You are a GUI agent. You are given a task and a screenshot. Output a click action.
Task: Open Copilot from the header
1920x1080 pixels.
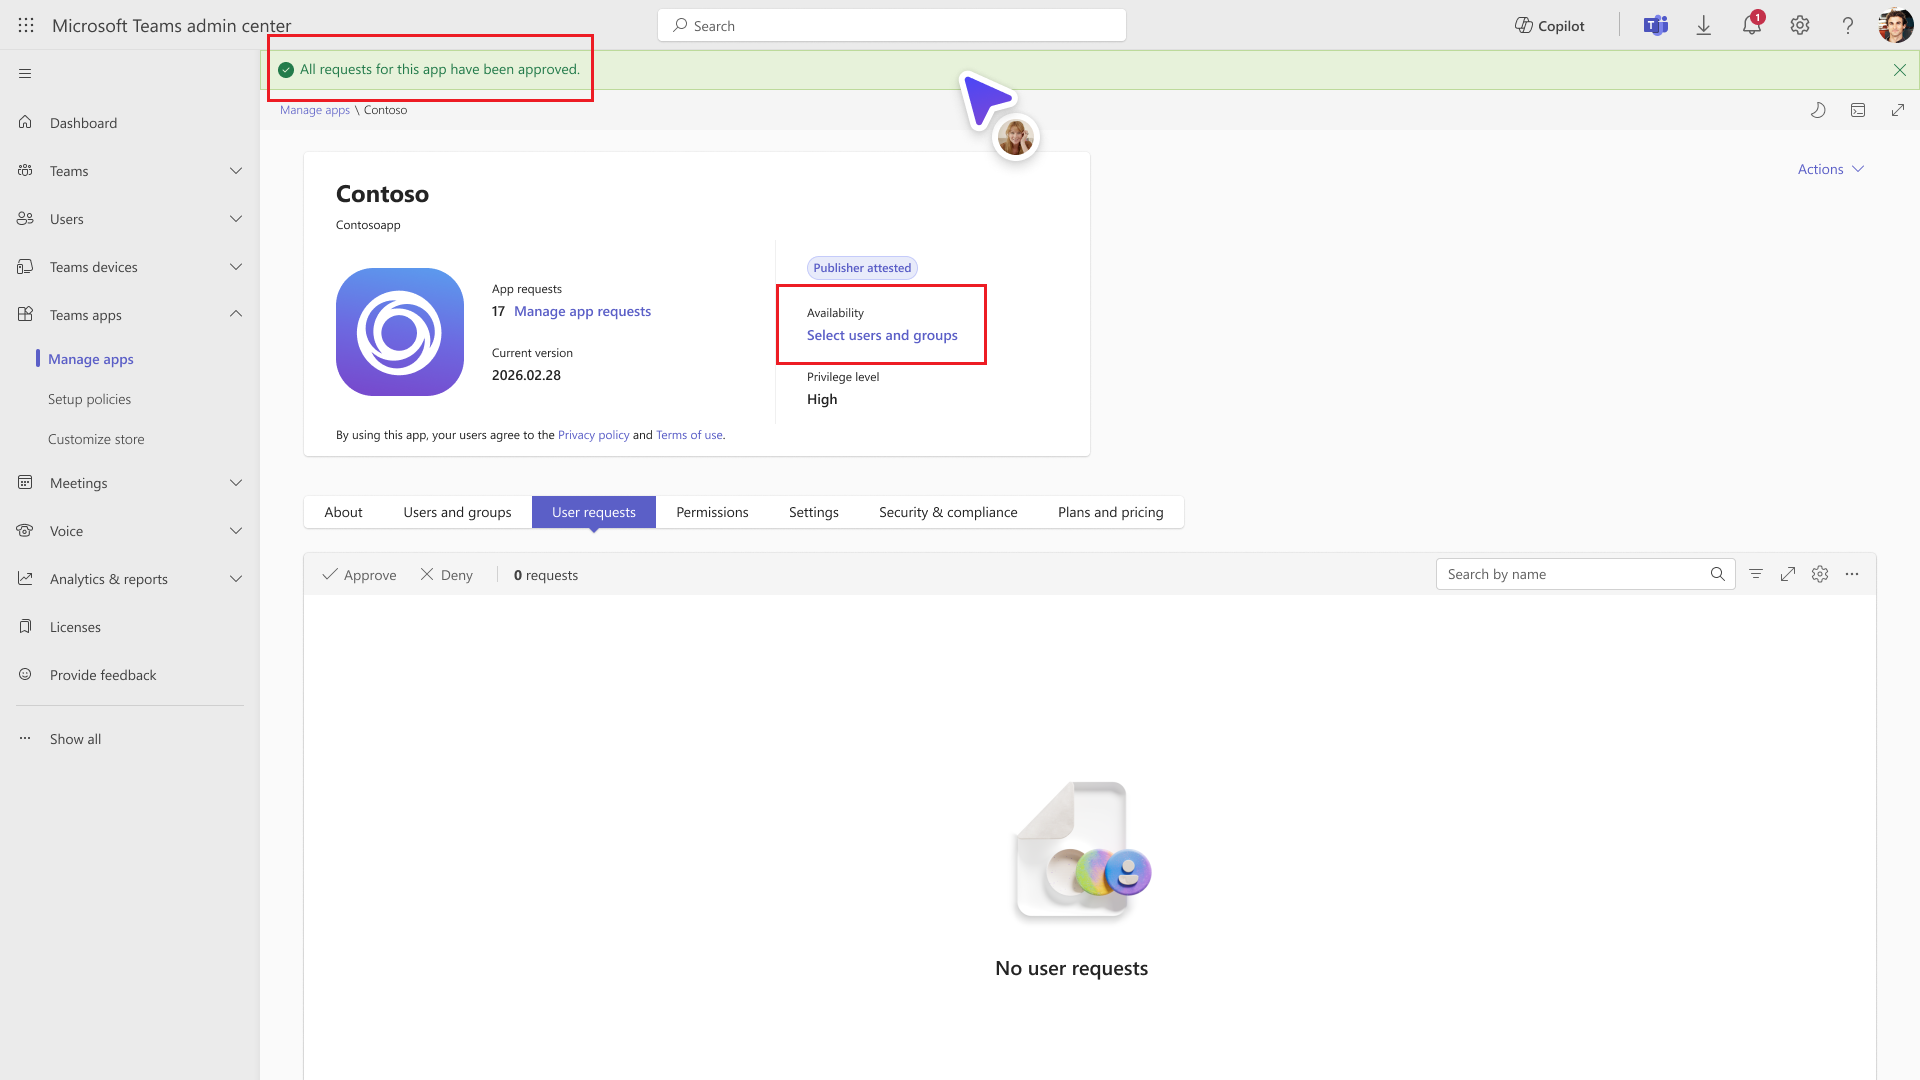pos(1550,26)
